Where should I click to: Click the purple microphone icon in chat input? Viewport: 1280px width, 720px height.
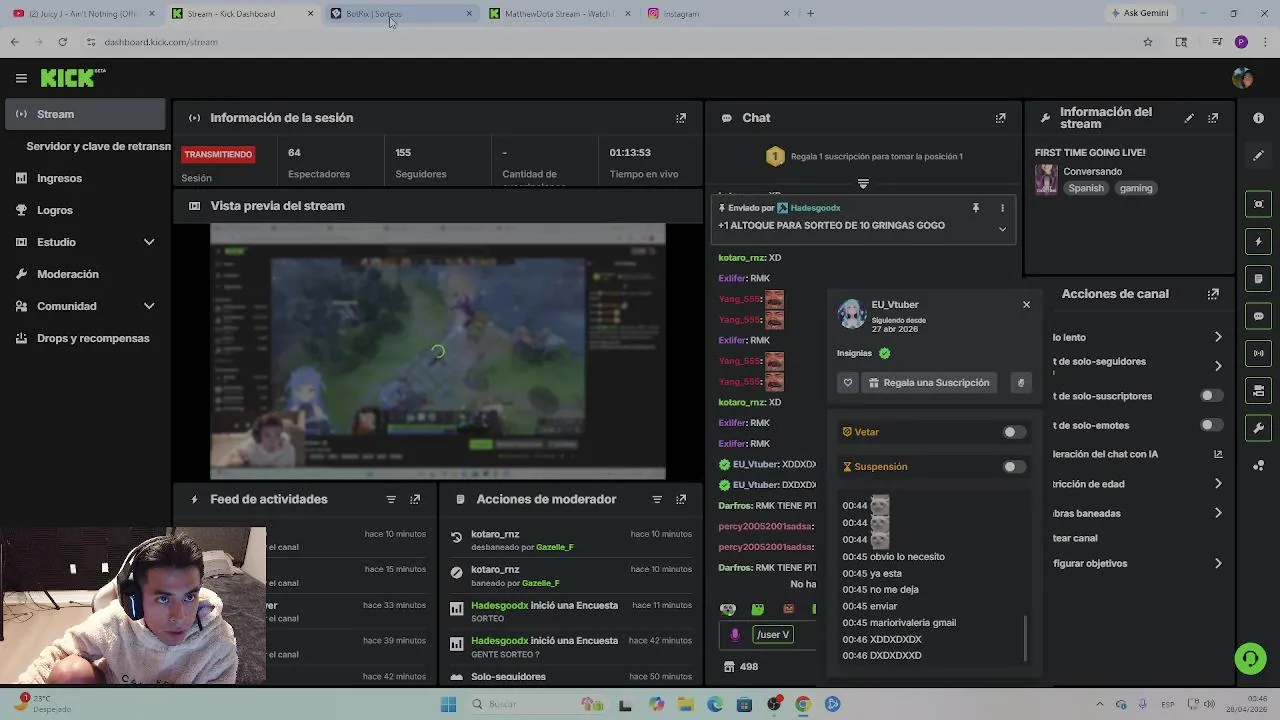[735, 634]
